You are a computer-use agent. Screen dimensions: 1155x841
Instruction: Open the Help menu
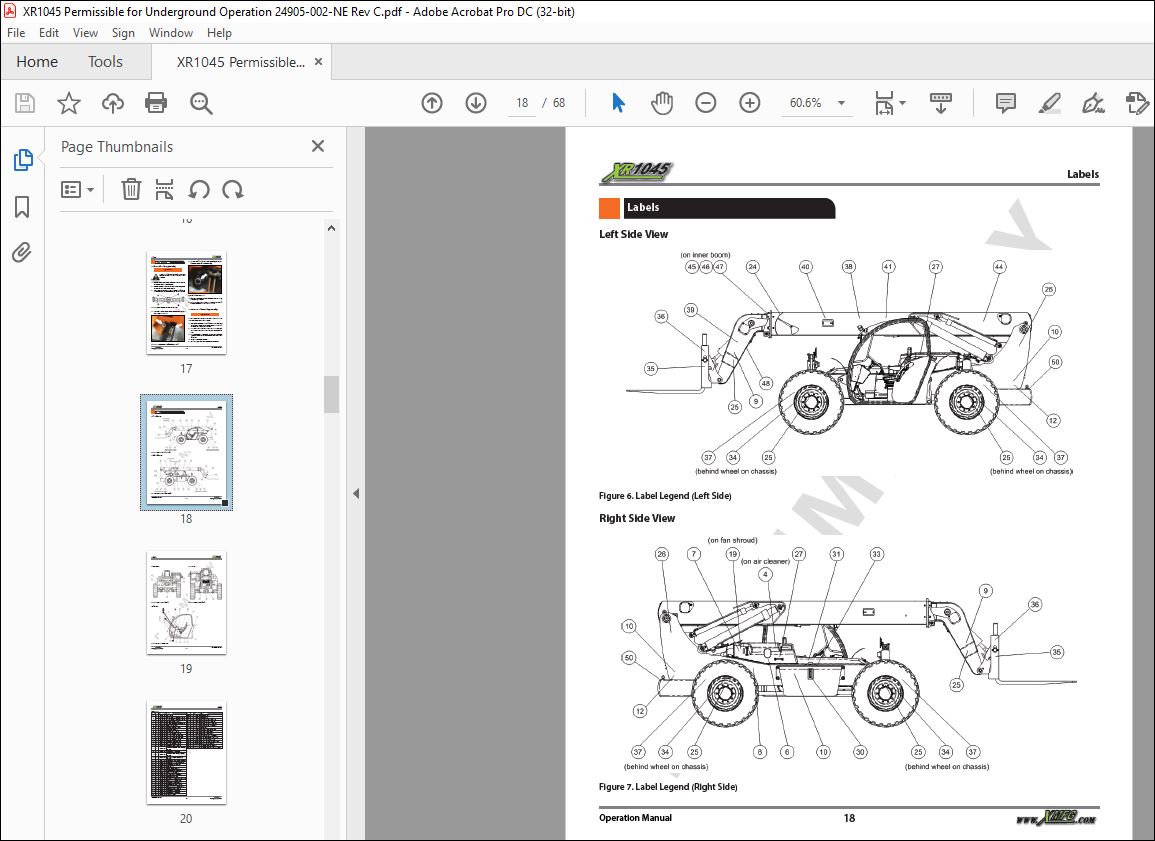(220, 32)
